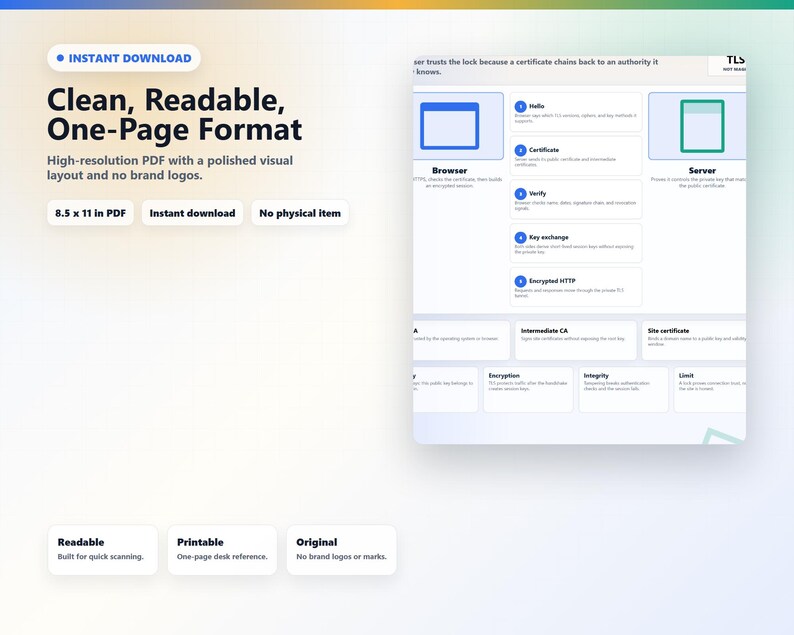Click "Proves it controls the private key" text
794x635 pixels.
(x=698, y=182)
